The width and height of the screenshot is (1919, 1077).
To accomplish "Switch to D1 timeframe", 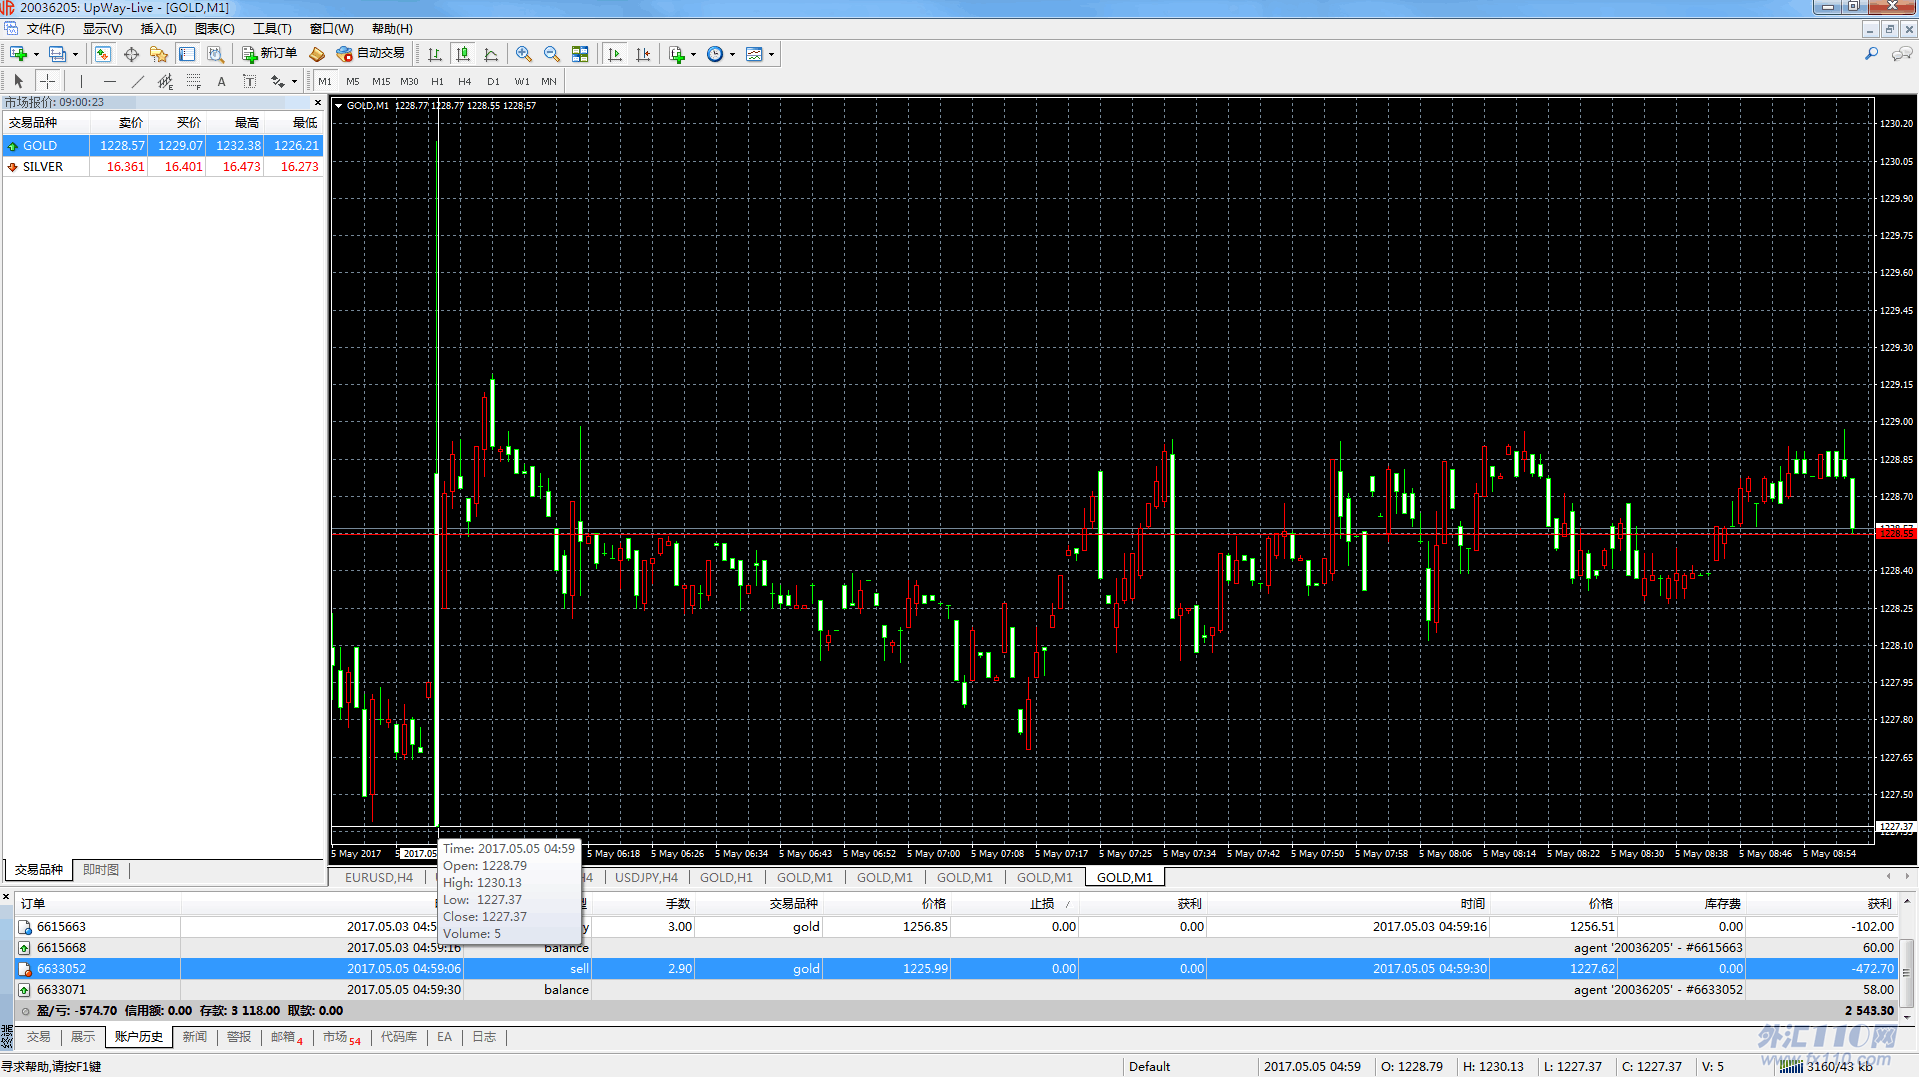I will click(493, 81).
